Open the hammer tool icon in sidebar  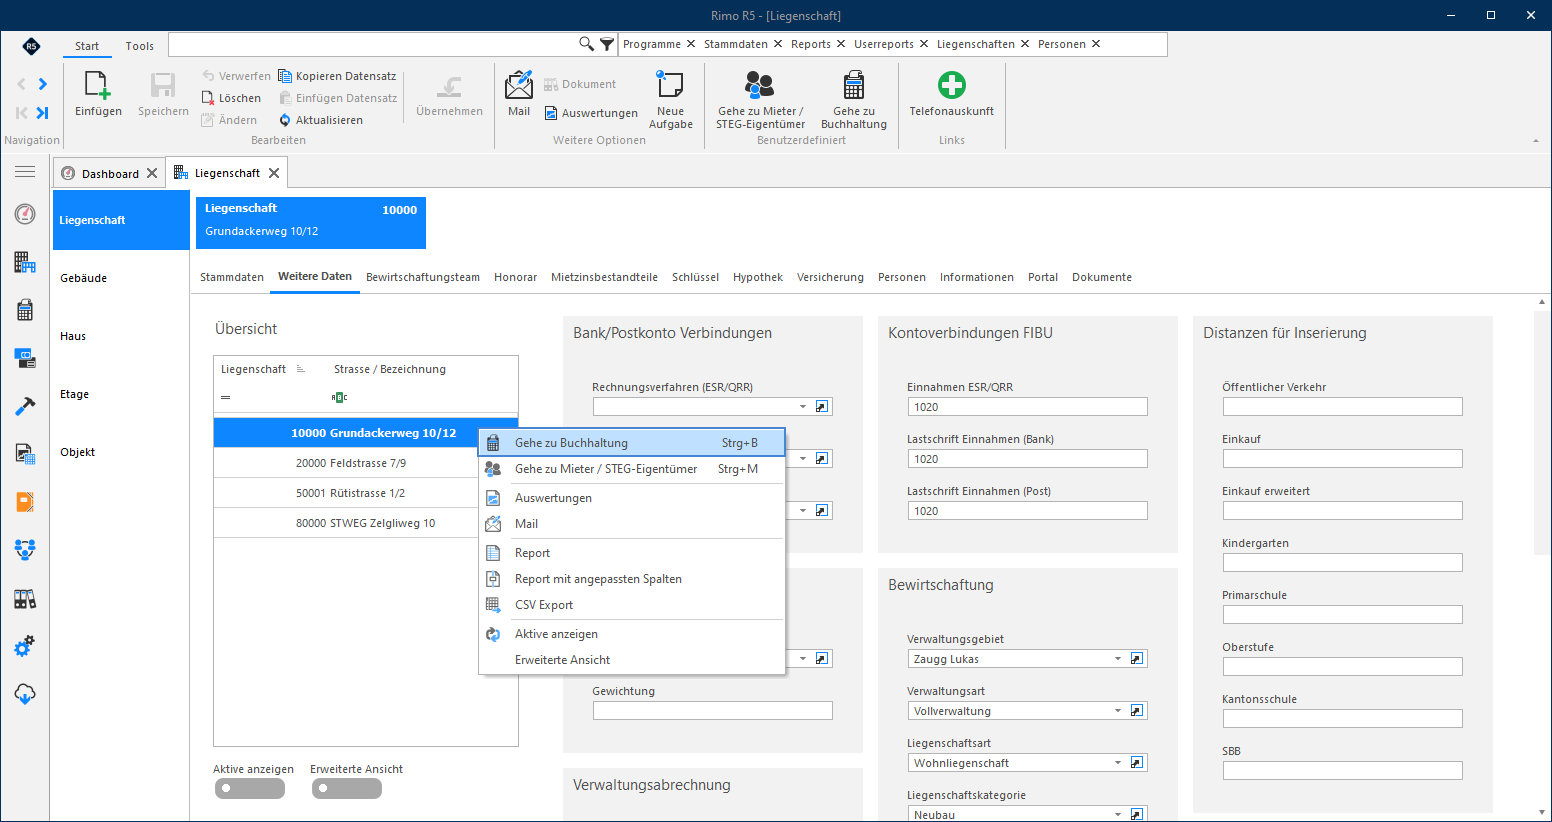pyautogui.click(x=25, y=406)
